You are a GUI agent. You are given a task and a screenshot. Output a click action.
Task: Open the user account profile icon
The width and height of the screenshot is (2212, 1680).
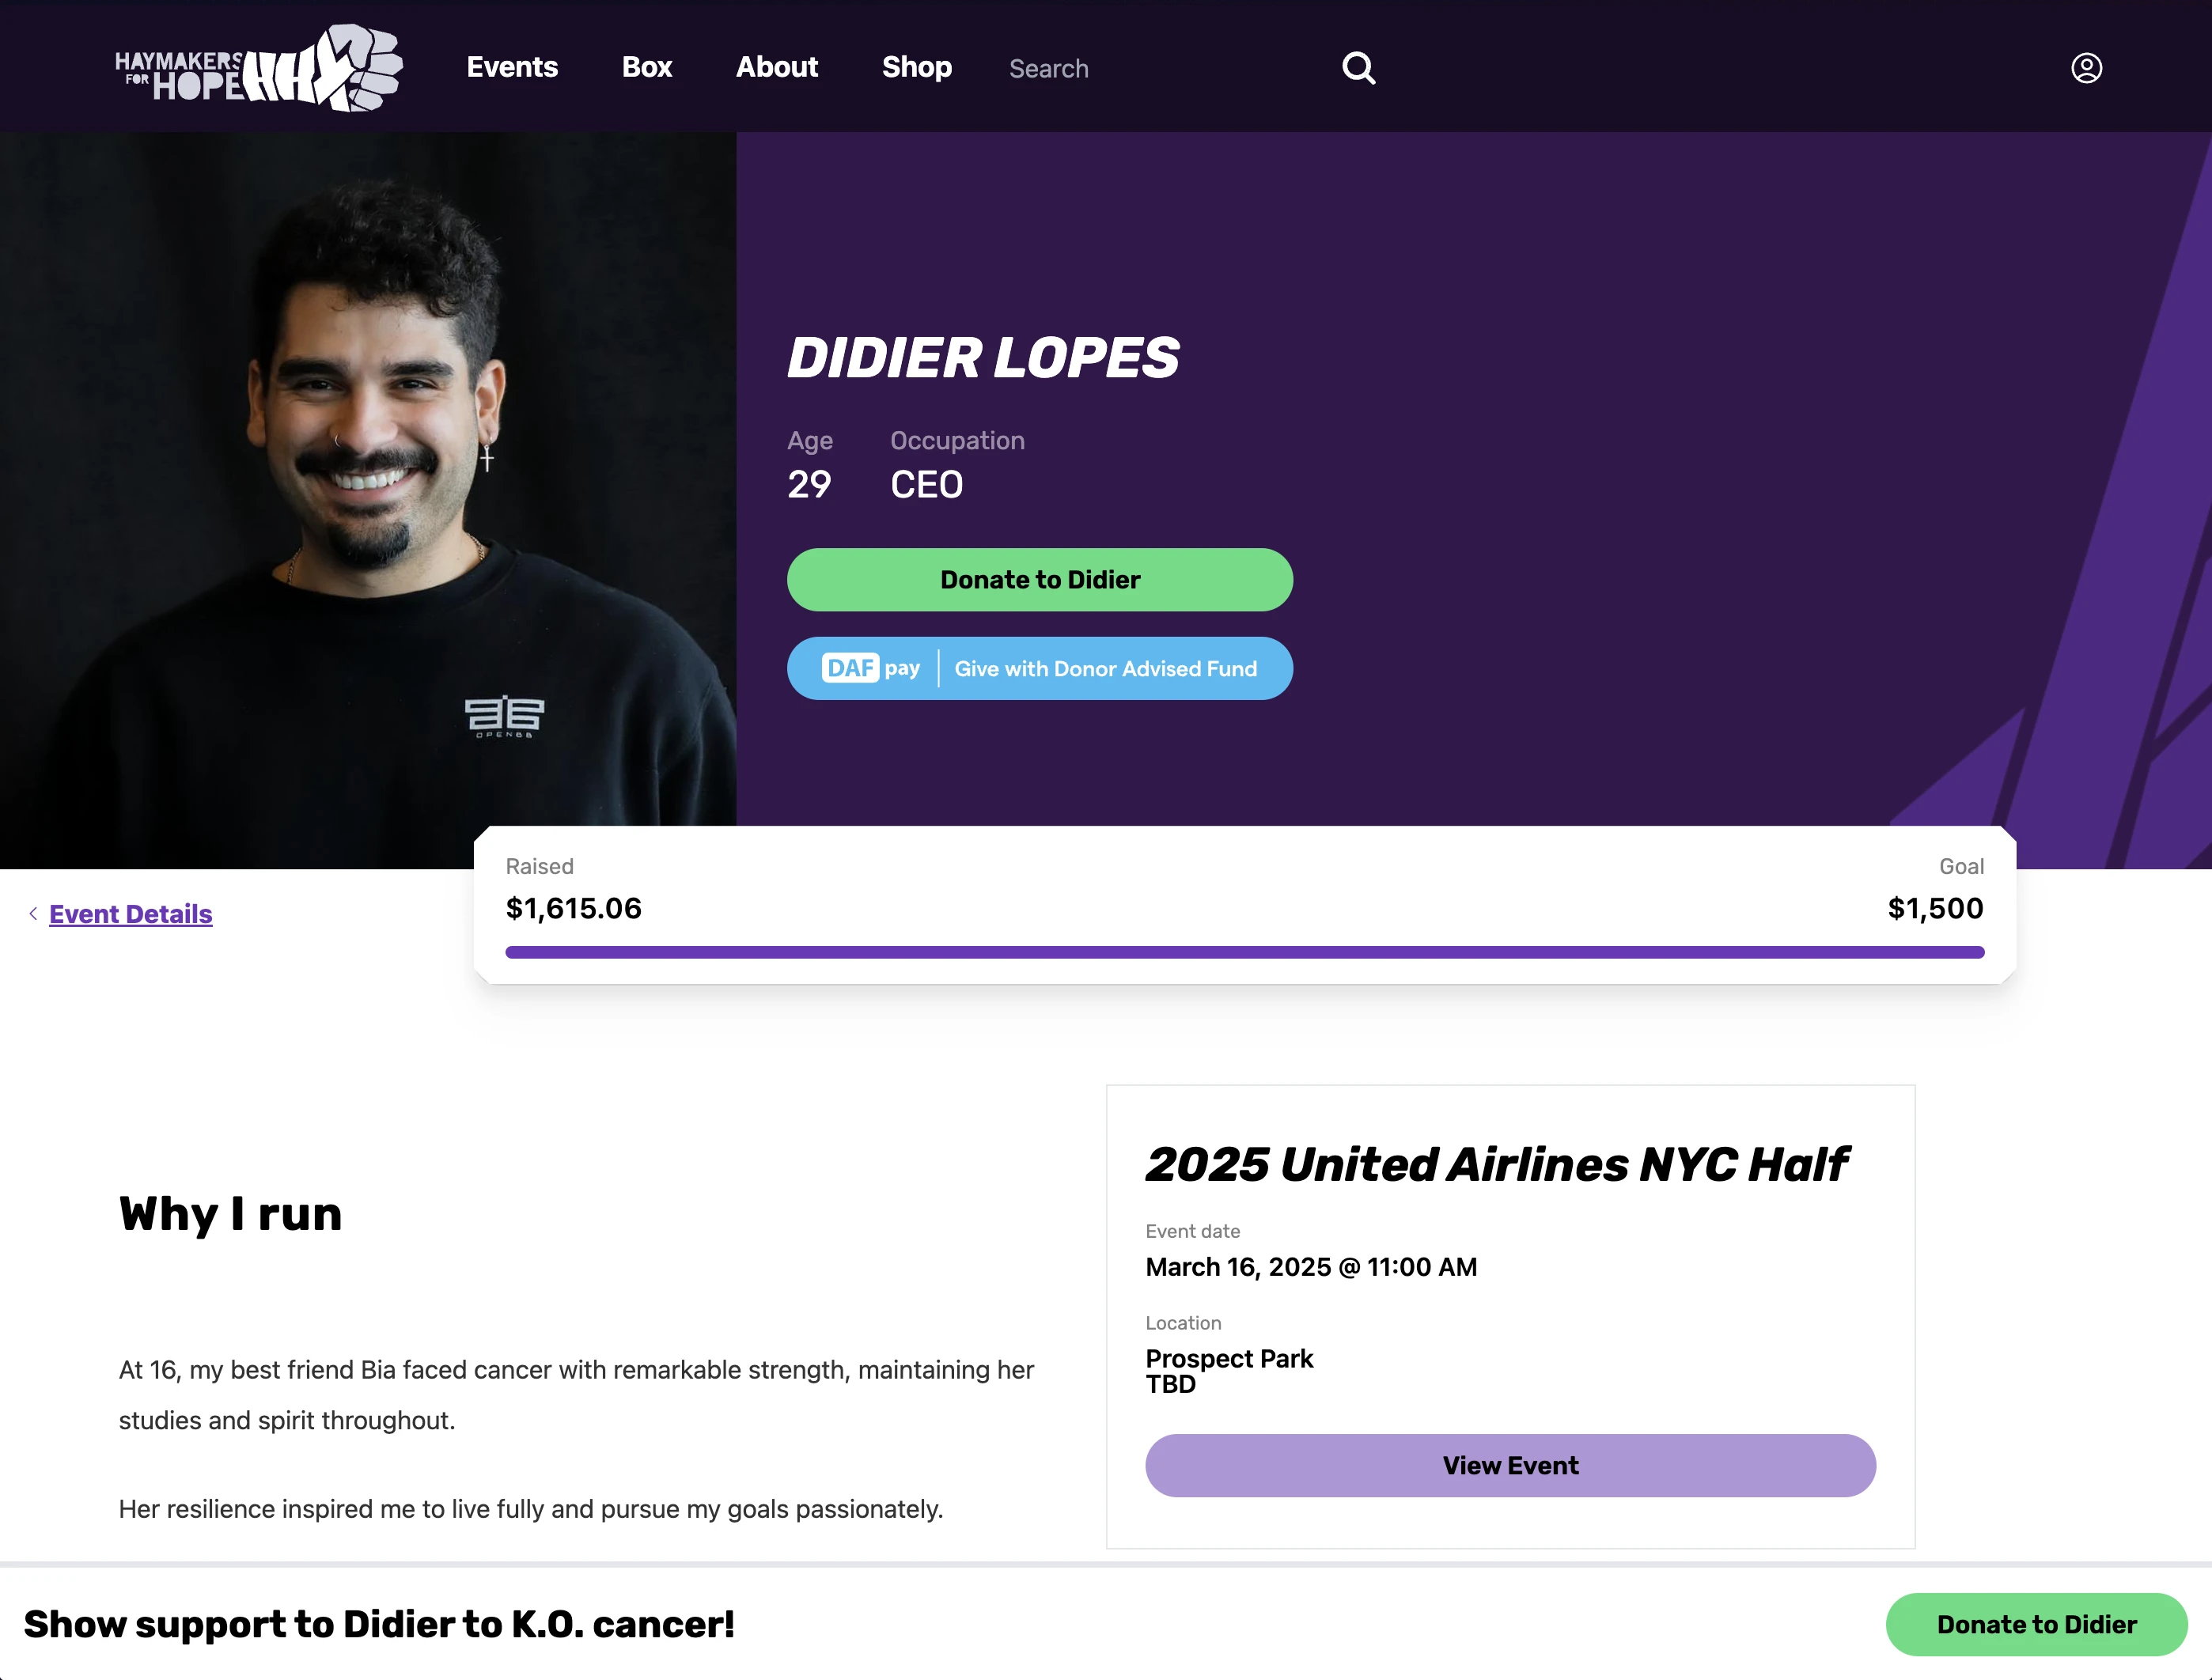pyautogui.click(x=2086, y=68)
